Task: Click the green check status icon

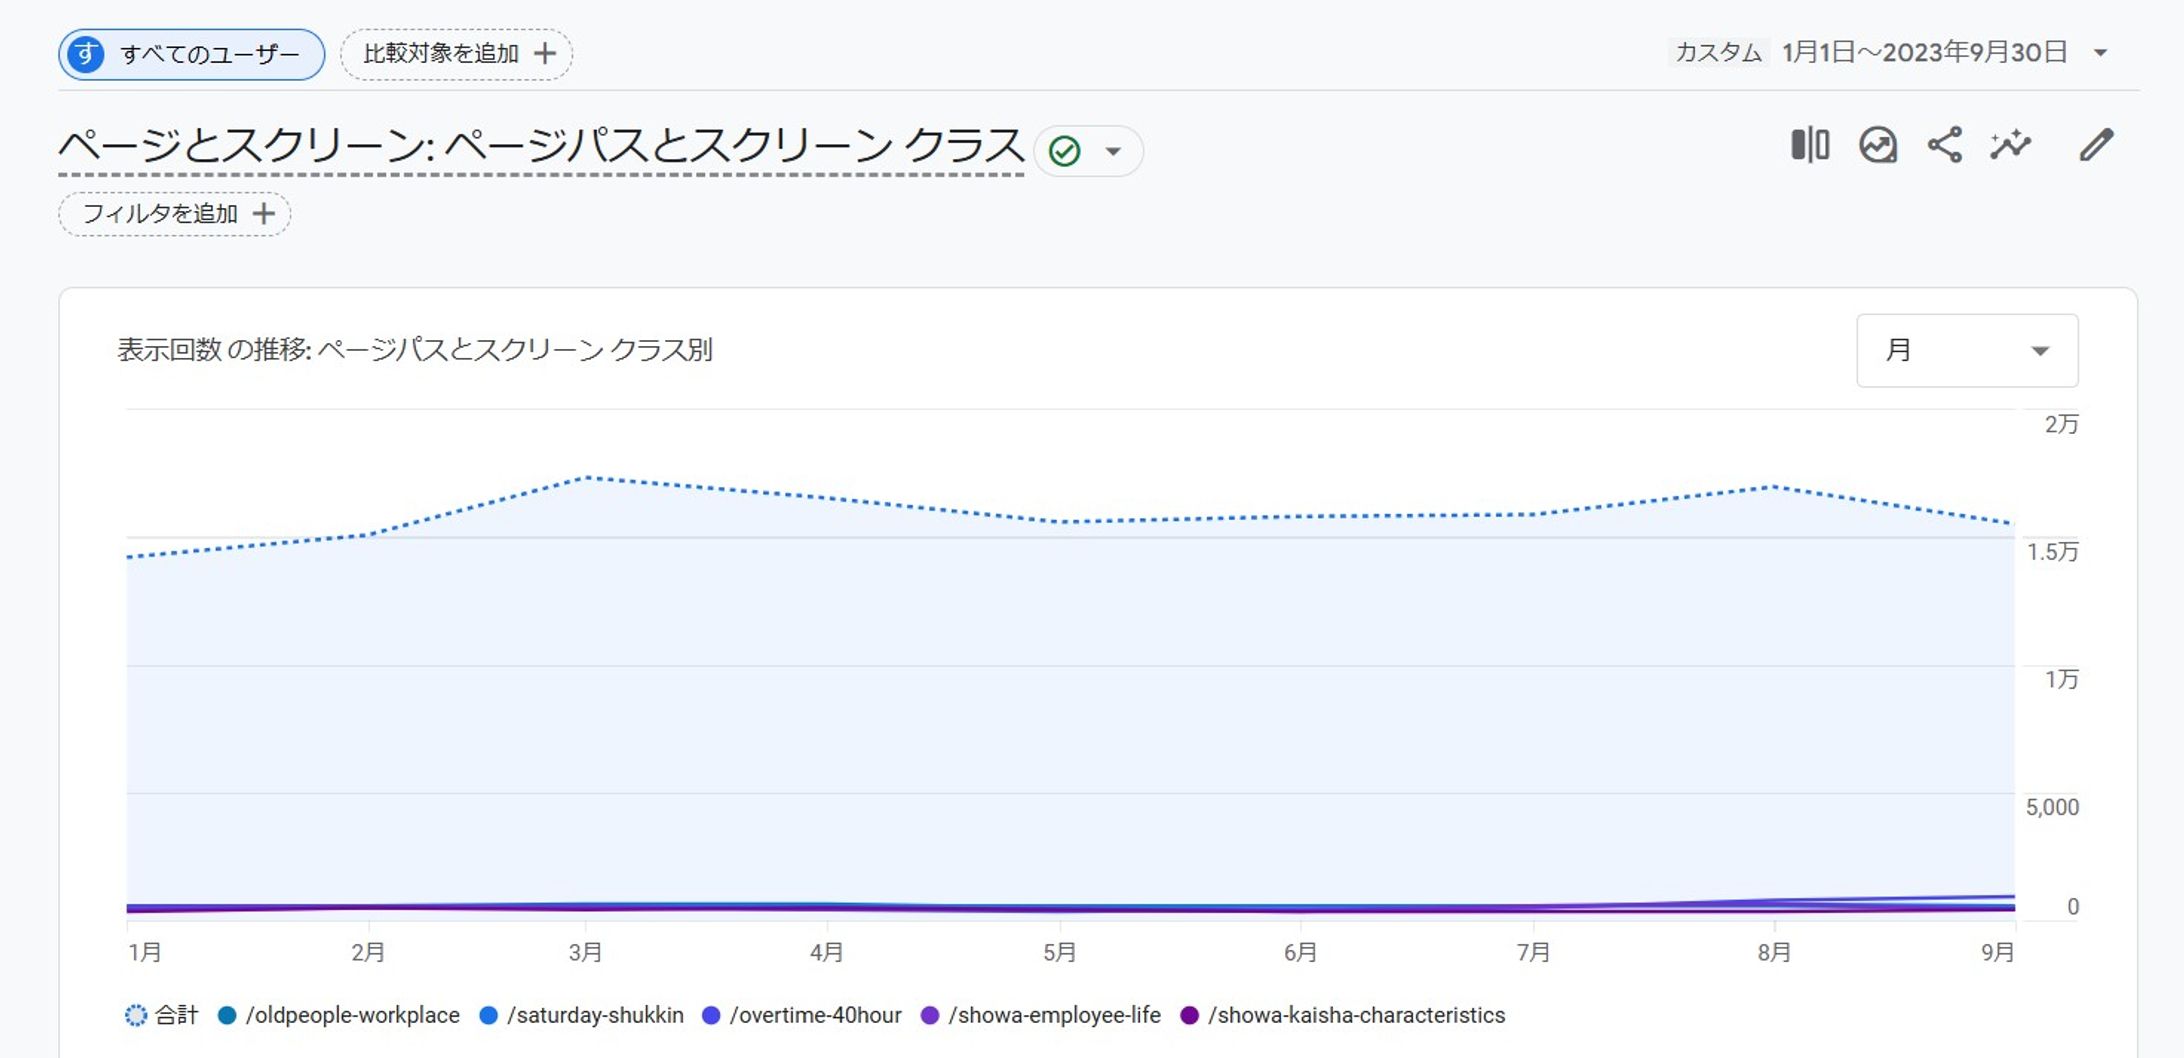Action: point(1064,151)
